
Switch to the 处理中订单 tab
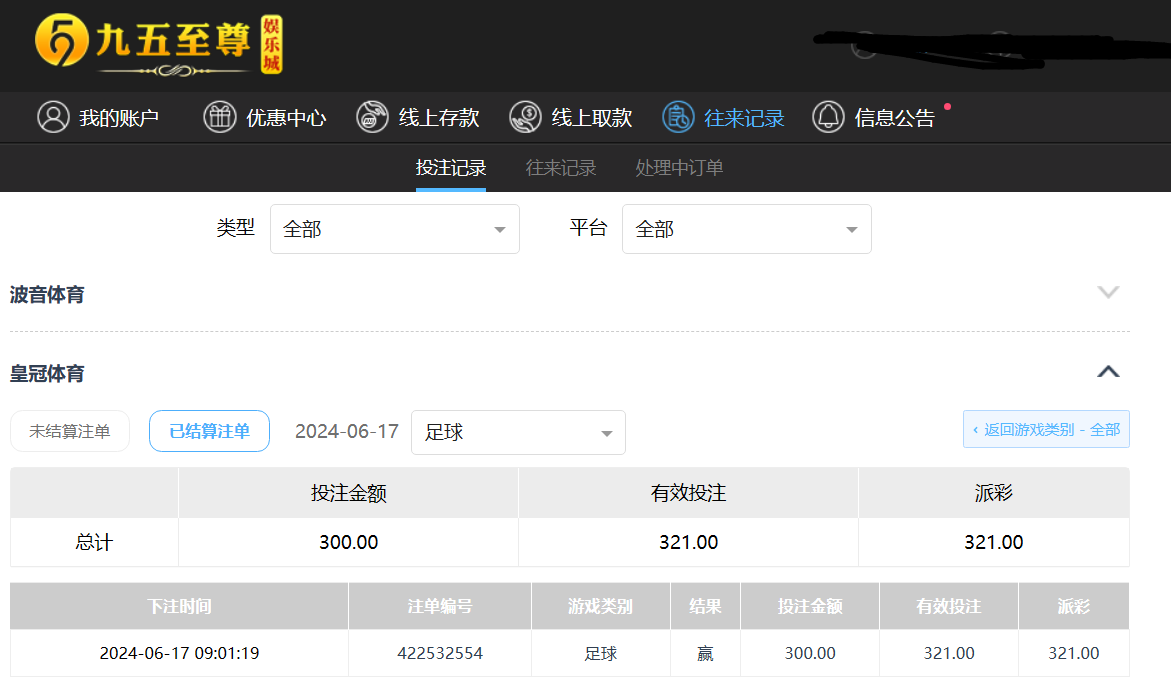[679, 168]
